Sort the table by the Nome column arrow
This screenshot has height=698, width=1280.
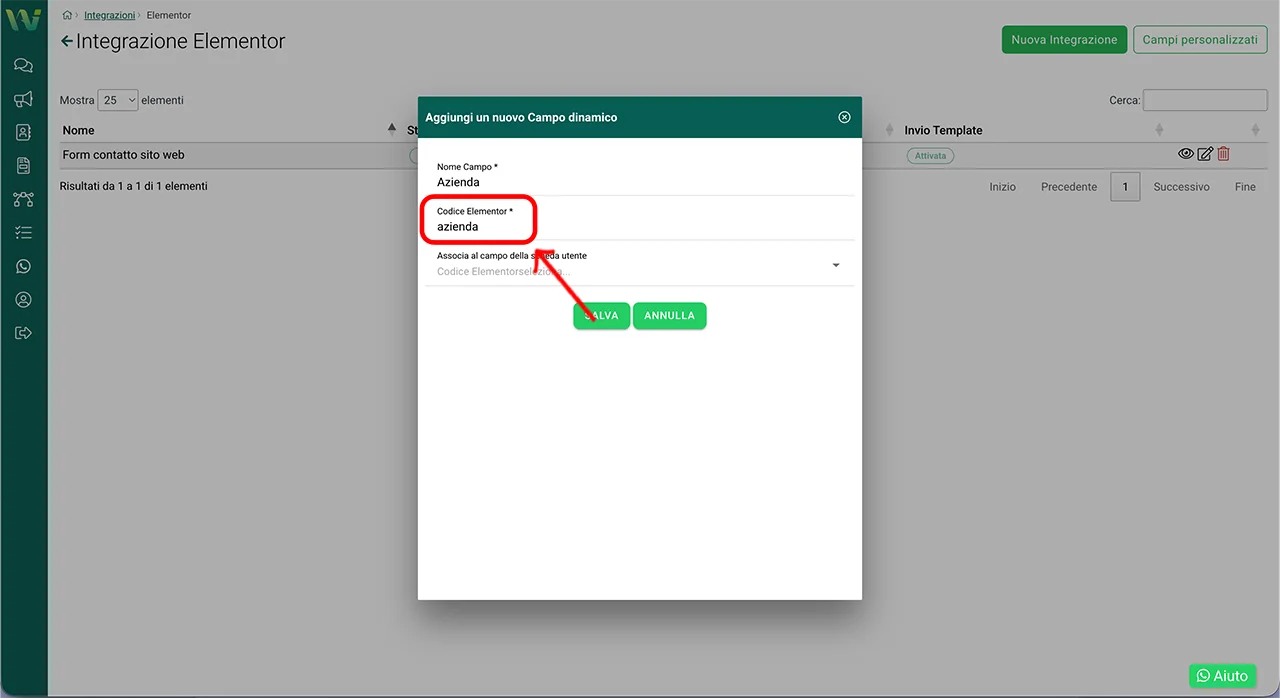pos(391,130)
